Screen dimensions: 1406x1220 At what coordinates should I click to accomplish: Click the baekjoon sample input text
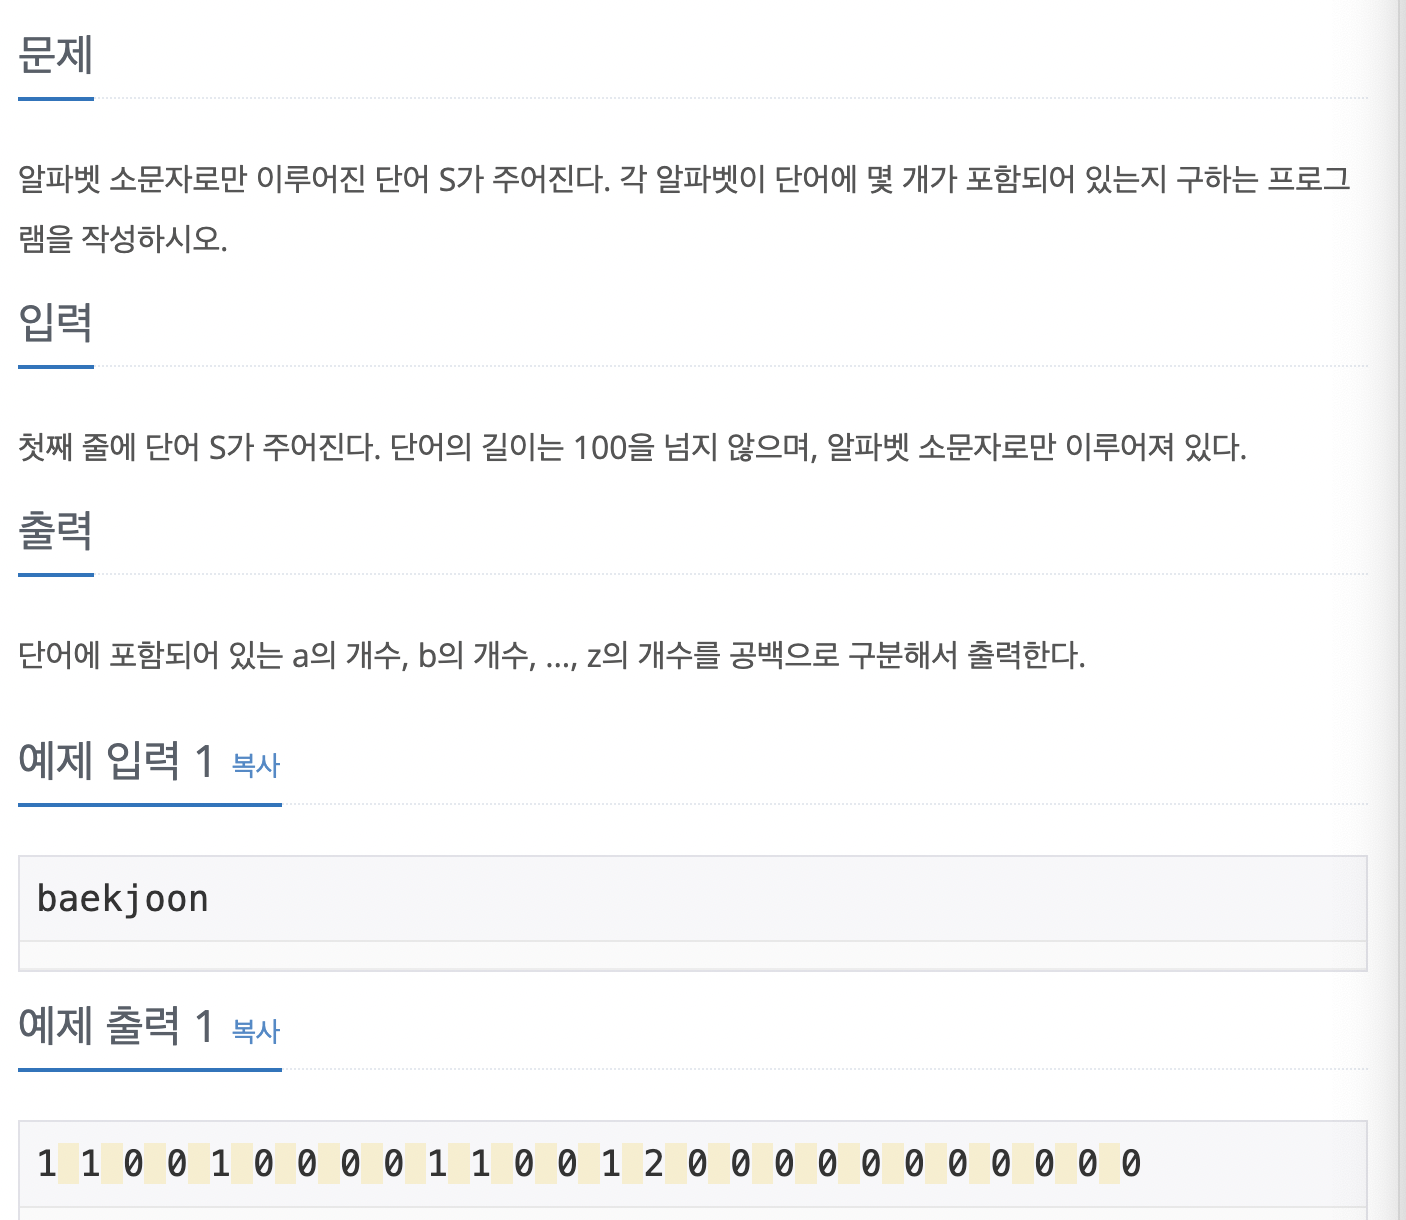pyautogui.click(x=122, y=899)
